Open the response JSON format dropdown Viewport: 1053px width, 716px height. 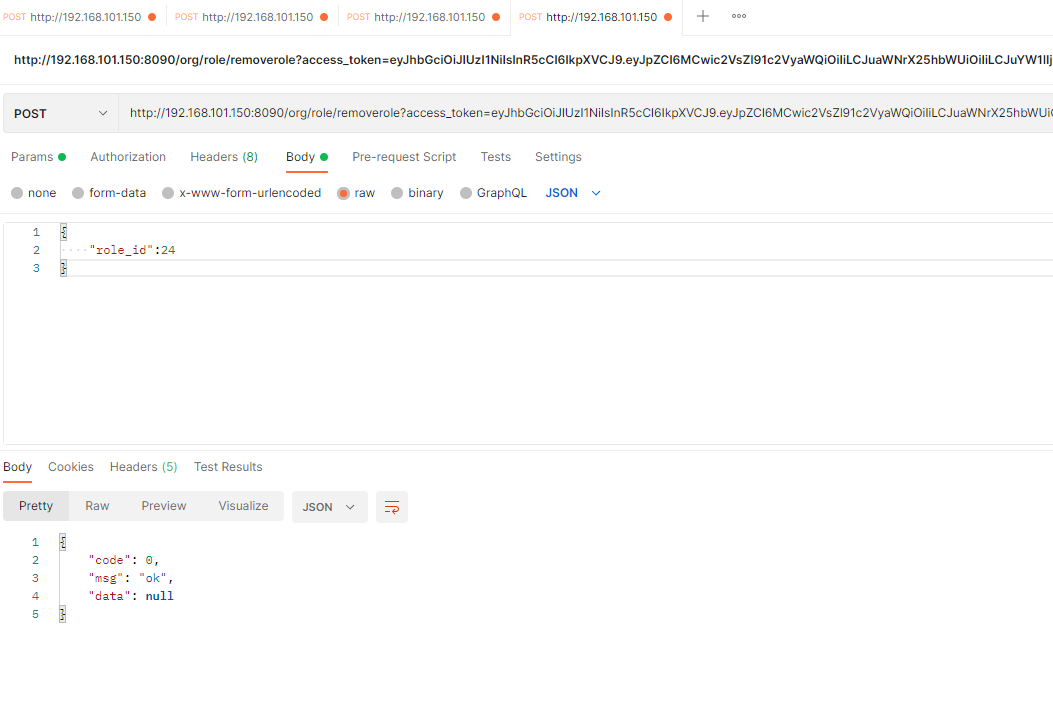click(329, 507)
